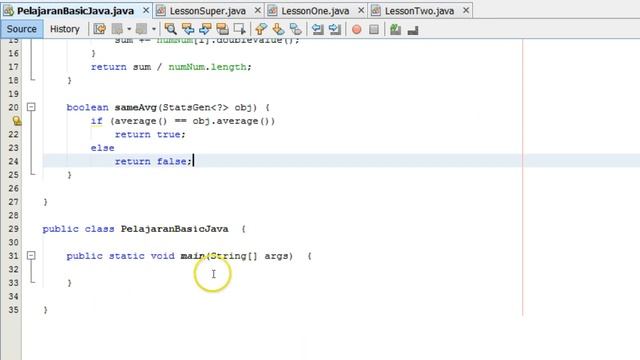640x360 pixels.
Task: Click 'return false;' on line 24
Action: click(153, 161)
